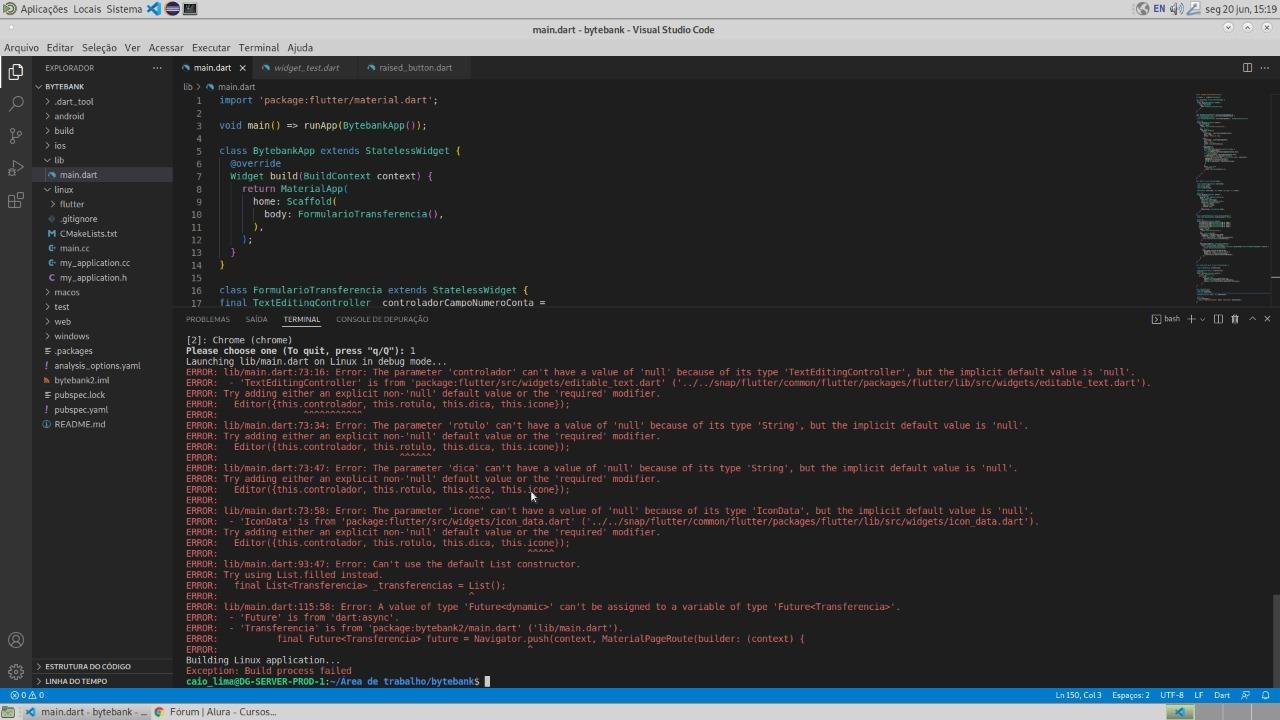Open Explorer more actions ellipsis
Screen dimensions: 1280x720
tap(157, 68)
